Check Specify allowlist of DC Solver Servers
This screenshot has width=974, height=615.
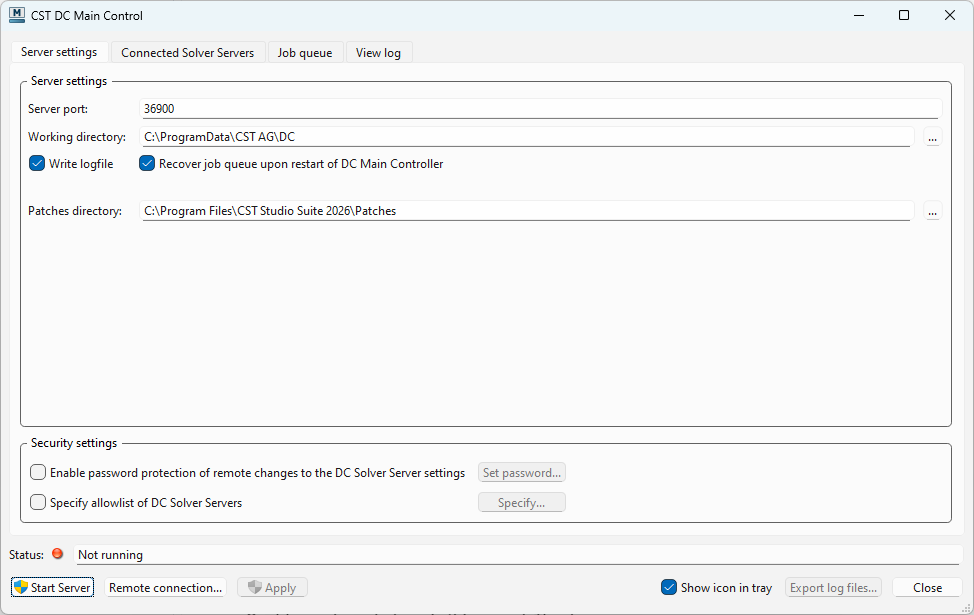pos(38,503)
